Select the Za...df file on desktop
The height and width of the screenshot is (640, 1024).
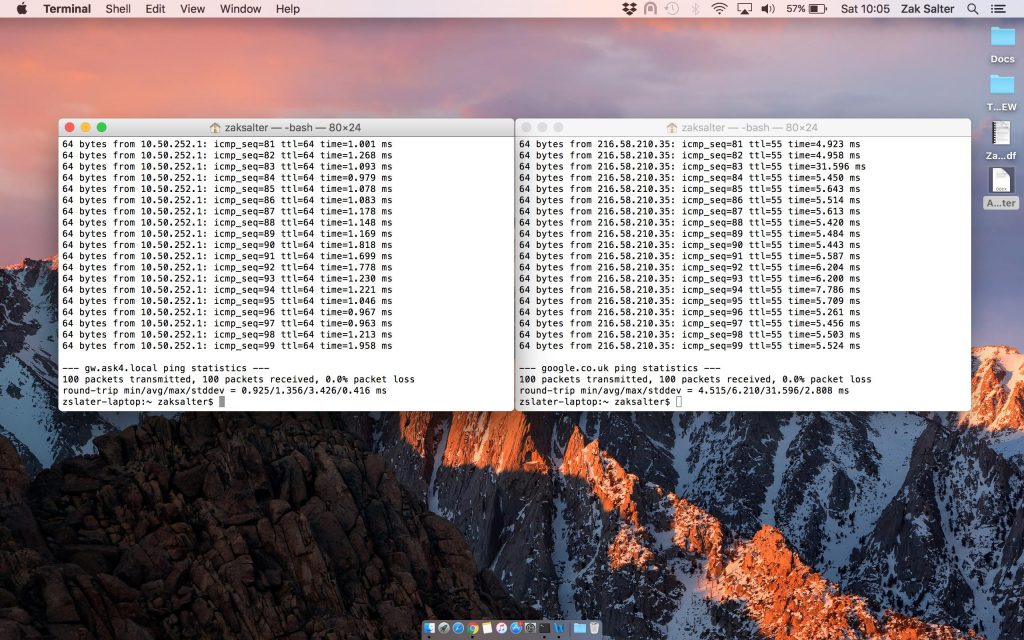[1001, 140]
